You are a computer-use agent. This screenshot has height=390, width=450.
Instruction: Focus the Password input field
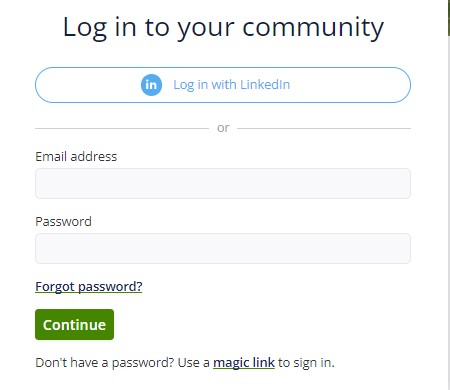[223, 248]
